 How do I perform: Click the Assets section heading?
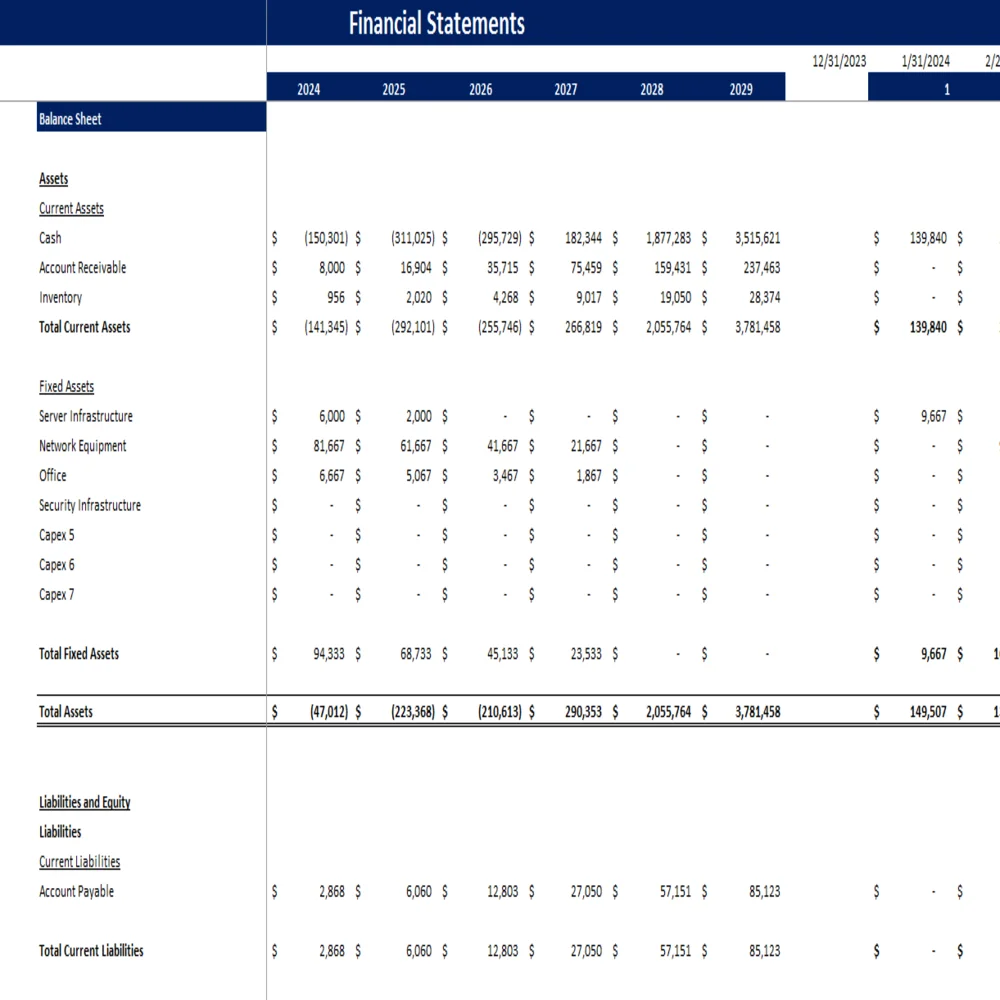[x=52, y=178]
